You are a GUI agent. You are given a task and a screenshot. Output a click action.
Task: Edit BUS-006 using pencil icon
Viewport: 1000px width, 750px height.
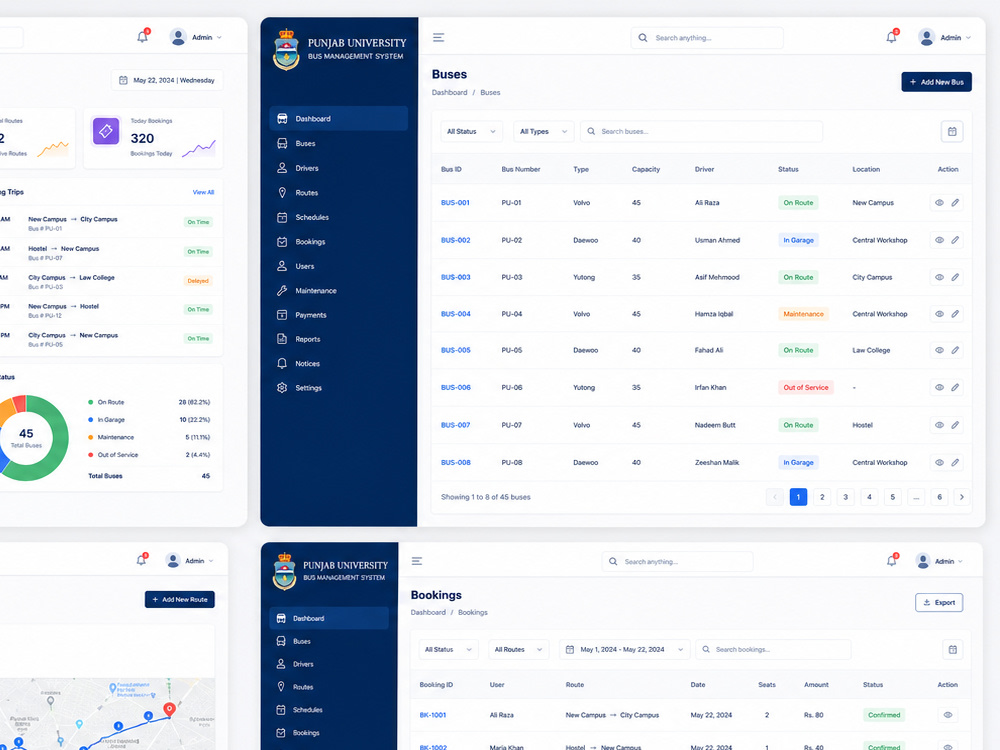click(955, 387)
